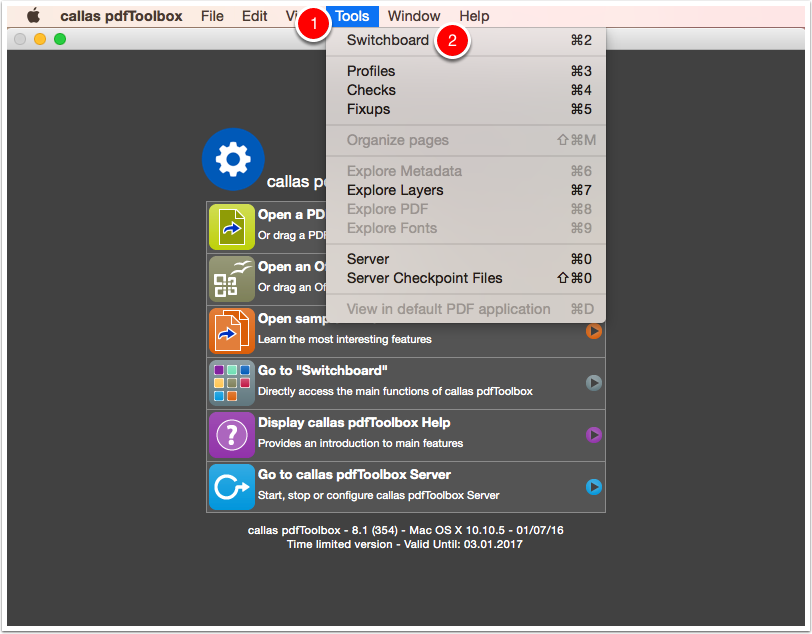This screenshot has width=812, height=634.
Task: Click Go to "Switchboard" heading
Action: pyautogui.click(x=323, y=370)
